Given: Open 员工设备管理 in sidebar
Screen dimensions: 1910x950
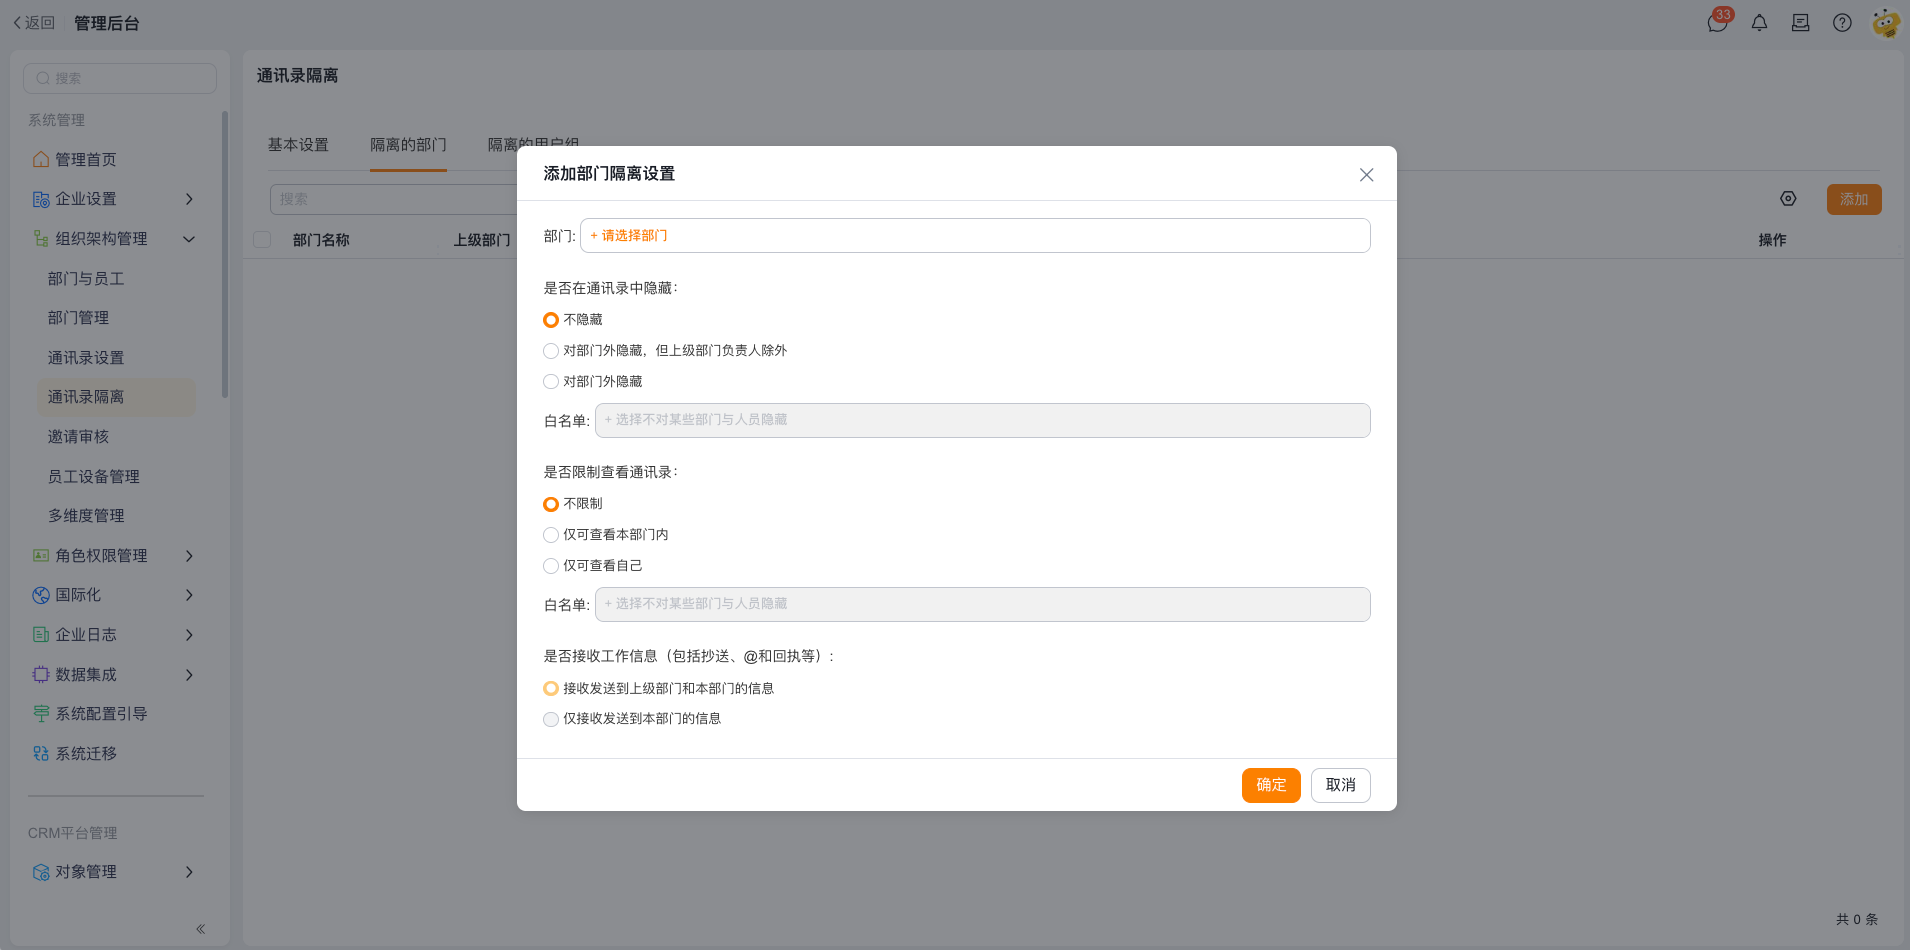Looking at the screenshot, I should click(94, 477).
